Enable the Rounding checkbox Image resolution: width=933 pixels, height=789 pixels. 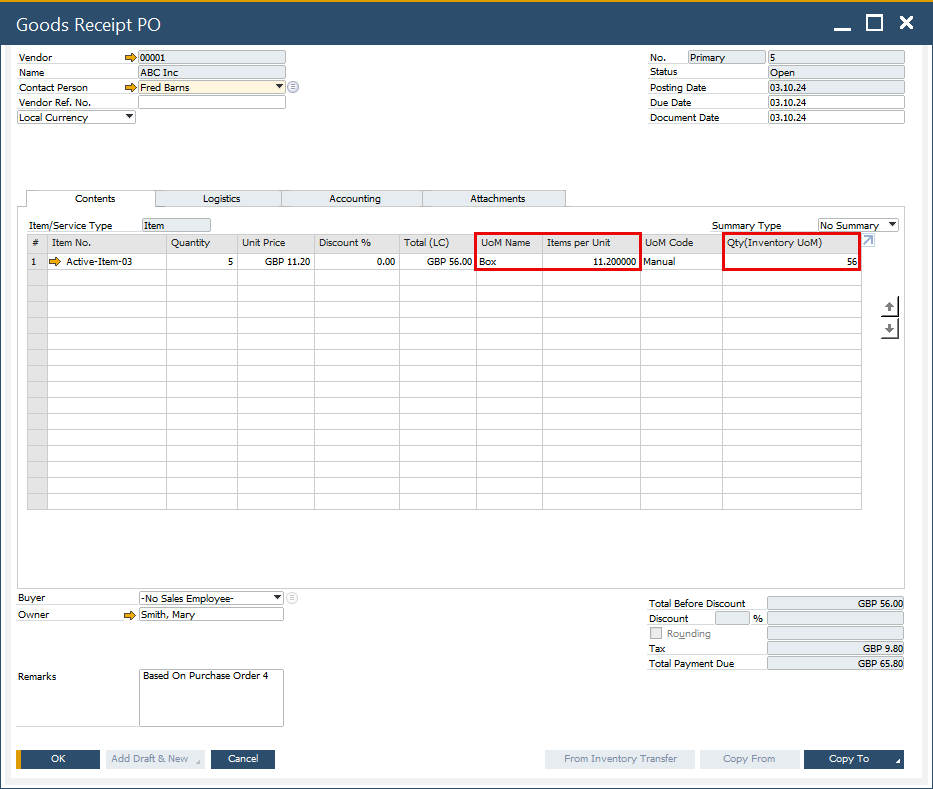(656, 634)
